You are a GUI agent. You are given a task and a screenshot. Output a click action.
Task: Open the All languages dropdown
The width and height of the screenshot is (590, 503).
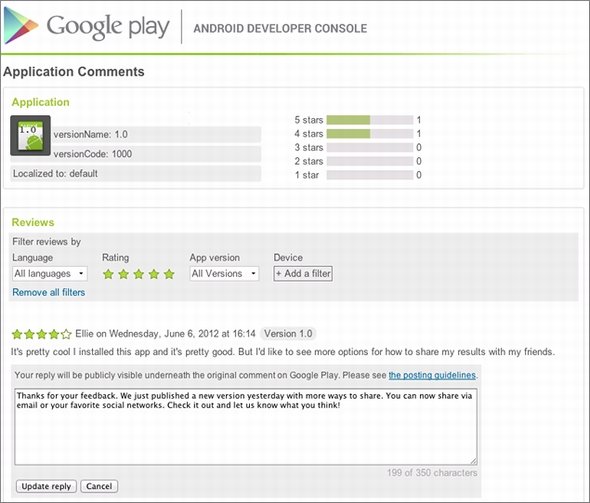tap(50, 274)
